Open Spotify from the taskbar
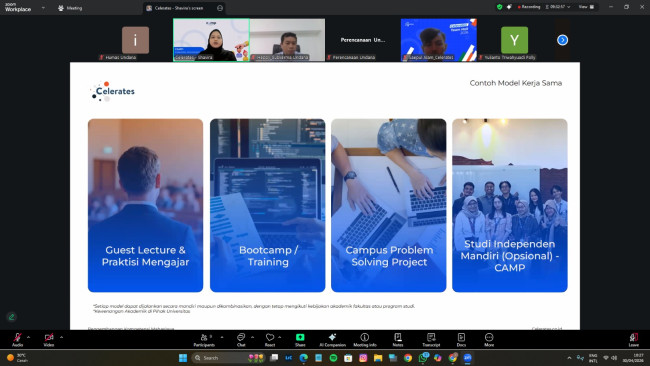Viewport: 650px width, 366px height. pos(333,358)
